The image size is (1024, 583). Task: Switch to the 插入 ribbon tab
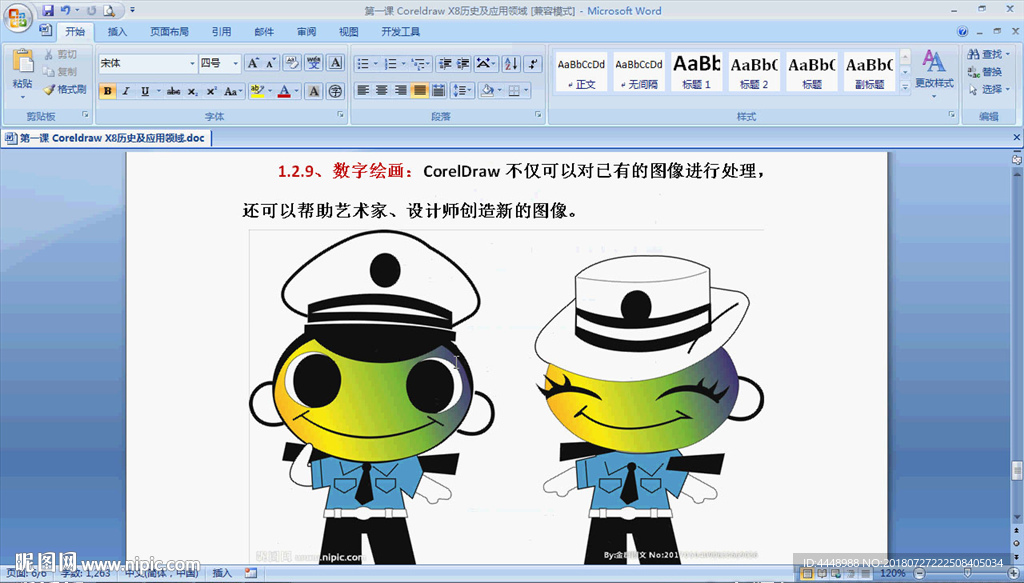pos(117,31)
